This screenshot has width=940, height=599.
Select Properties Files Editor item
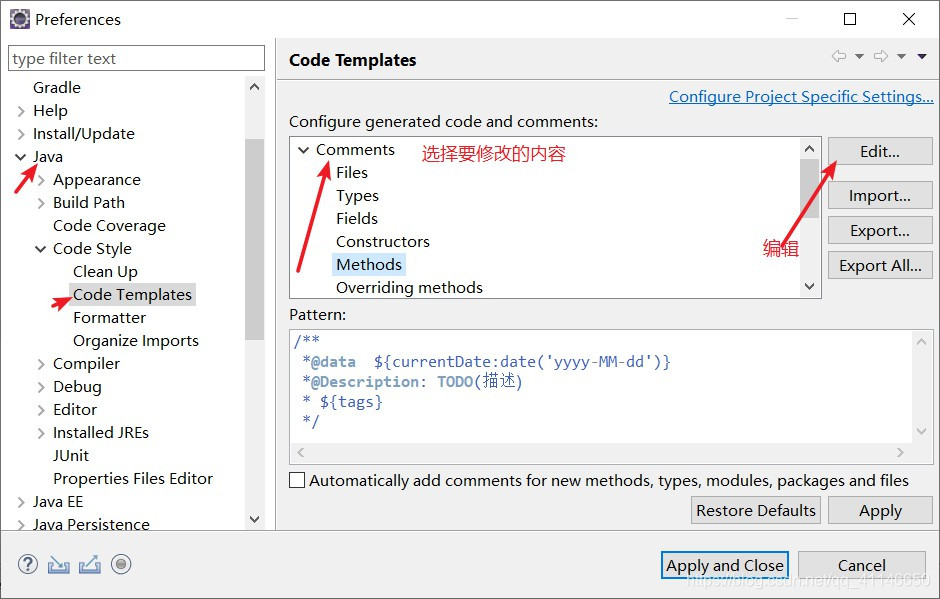pos(132,478)
